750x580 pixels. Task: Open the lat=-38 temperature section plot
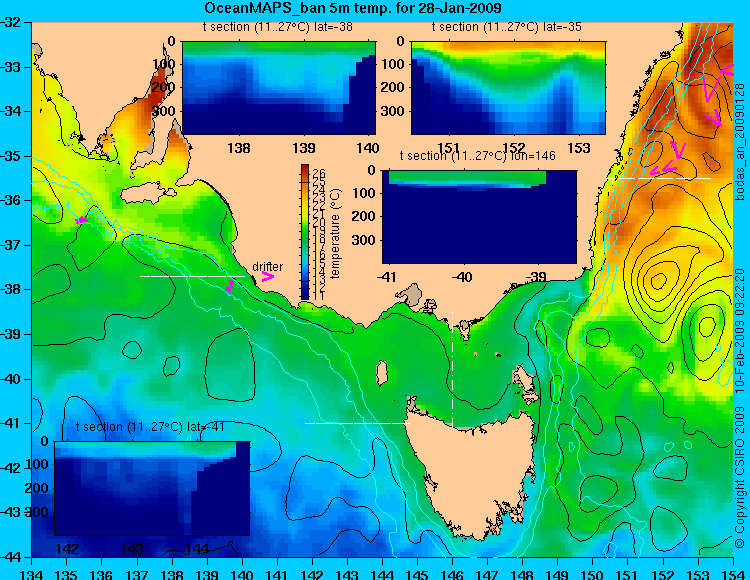[x=279, y=88]
